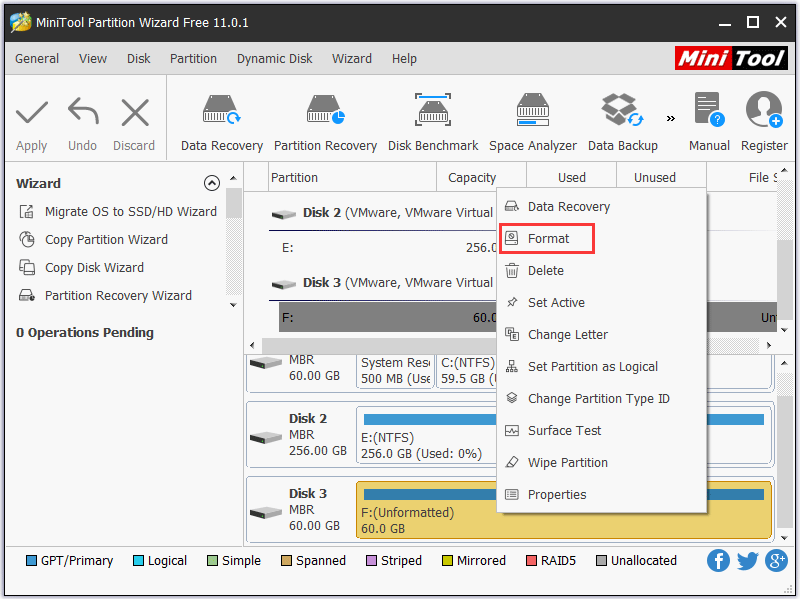Choose Wipe Partition in context menu
The height and width of the screenshot is (599, 800).
(x=602, y=463)
